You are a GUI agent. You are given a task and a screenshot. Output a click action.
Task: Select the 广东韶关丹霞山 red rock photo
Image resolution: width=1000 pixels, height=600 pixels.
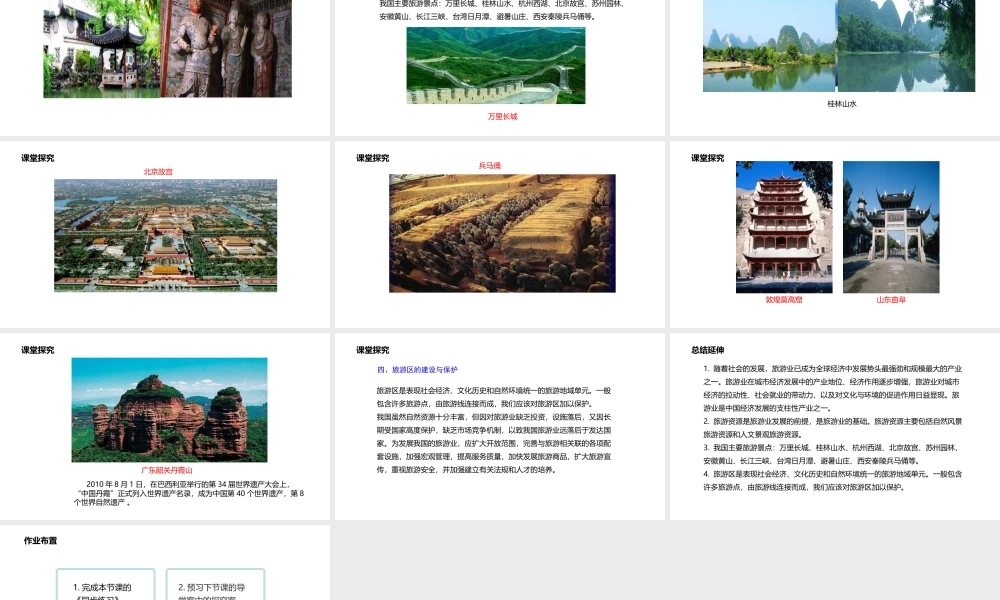click(169, 410)
